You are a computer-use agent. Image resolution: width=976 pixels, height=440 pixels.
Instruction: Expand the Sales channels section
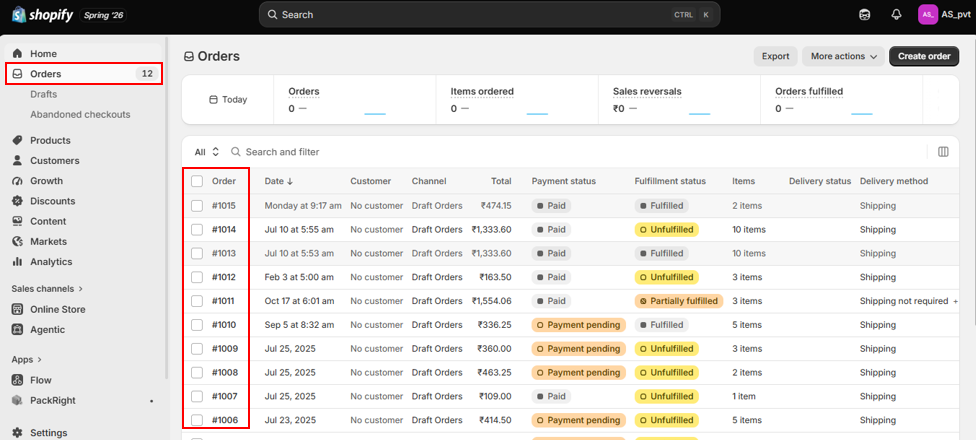(x=47, y=289)
